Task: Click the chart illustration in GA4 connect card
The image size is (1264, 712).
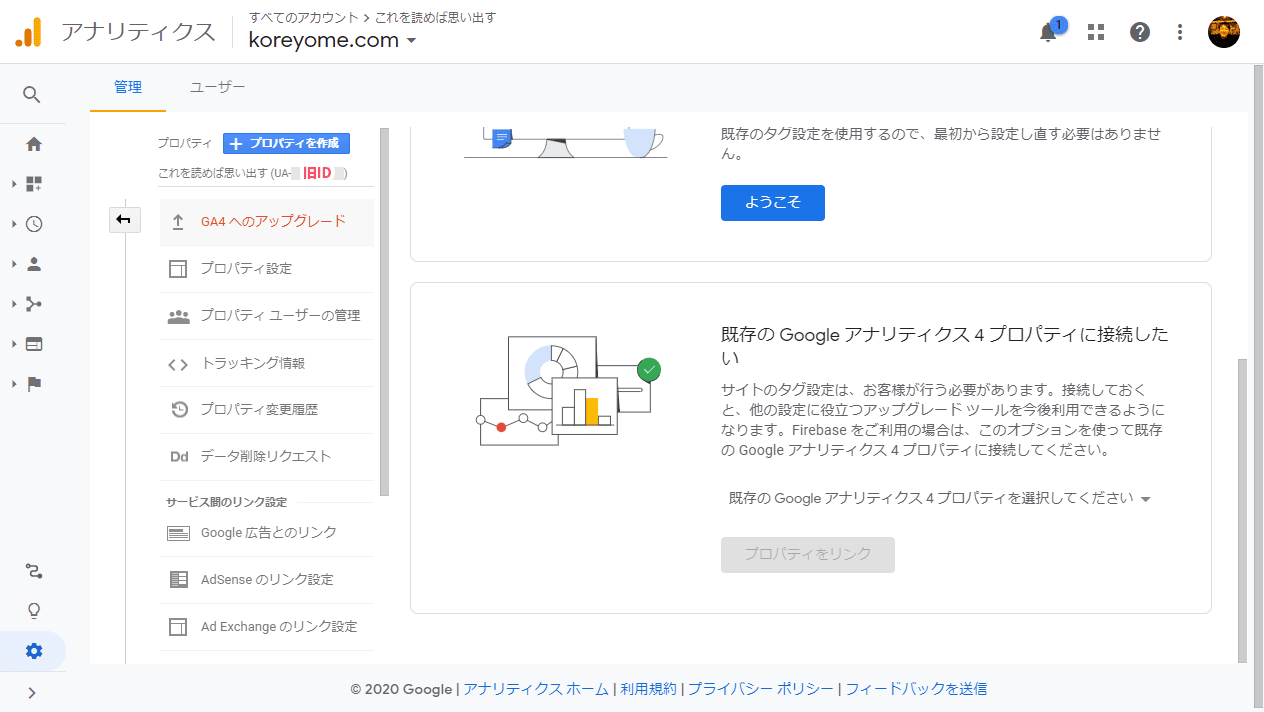Action: click(x=570, y=389)
